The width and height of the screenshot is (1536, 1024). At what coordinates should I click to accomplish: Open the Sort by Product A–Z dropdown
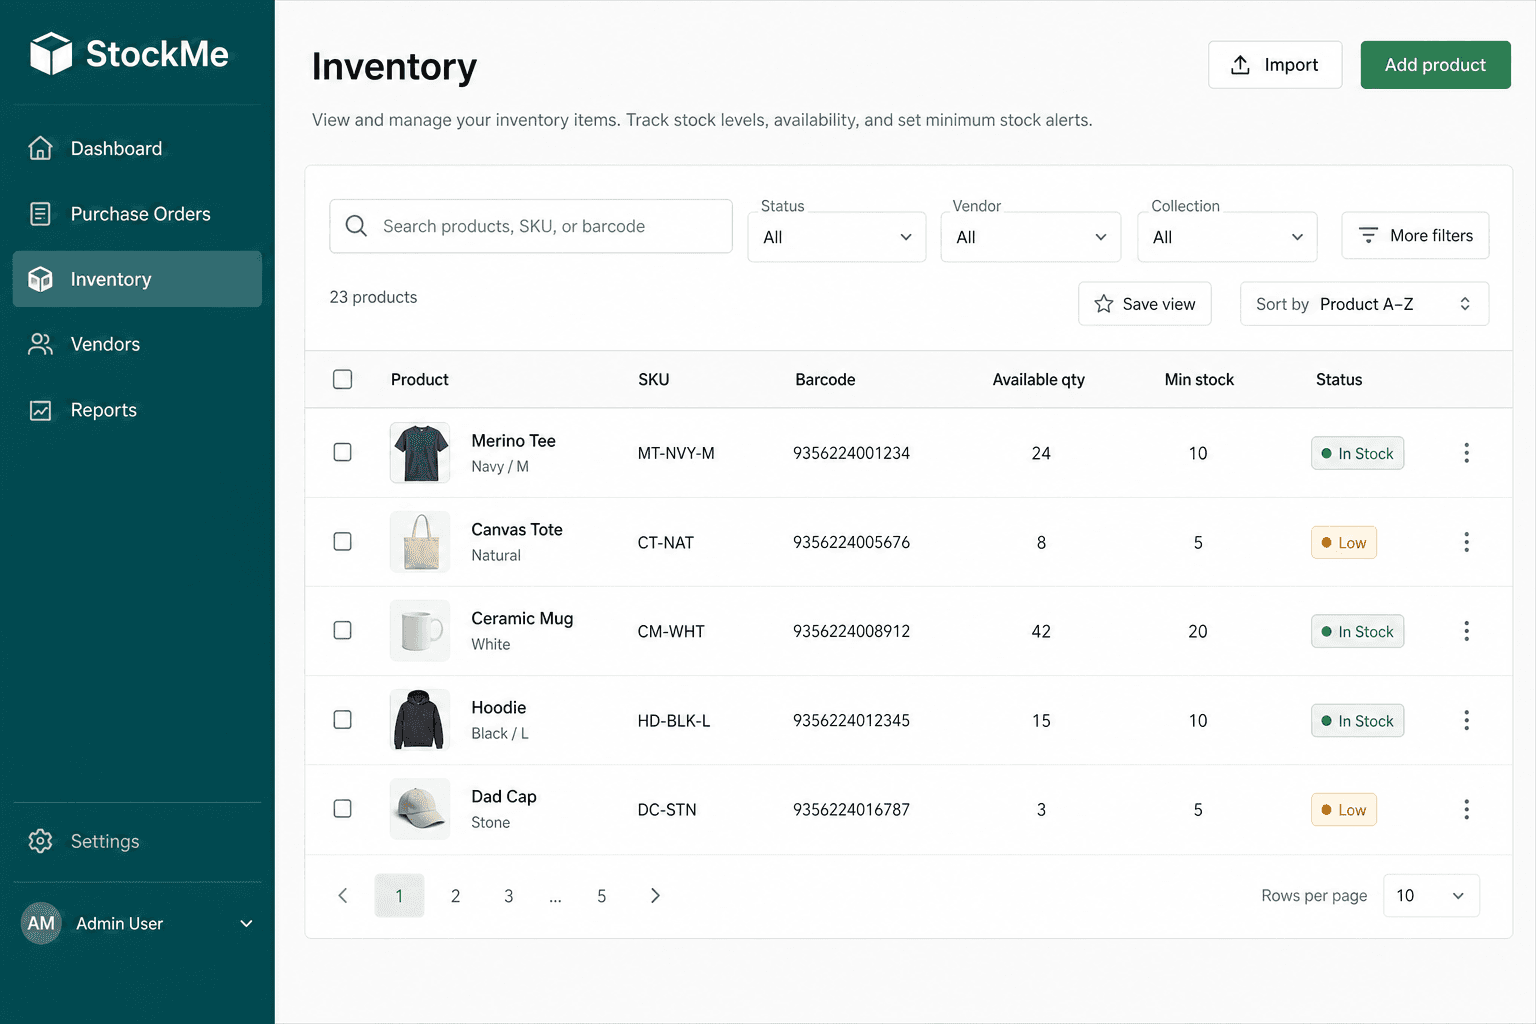tap(1364, 304)
